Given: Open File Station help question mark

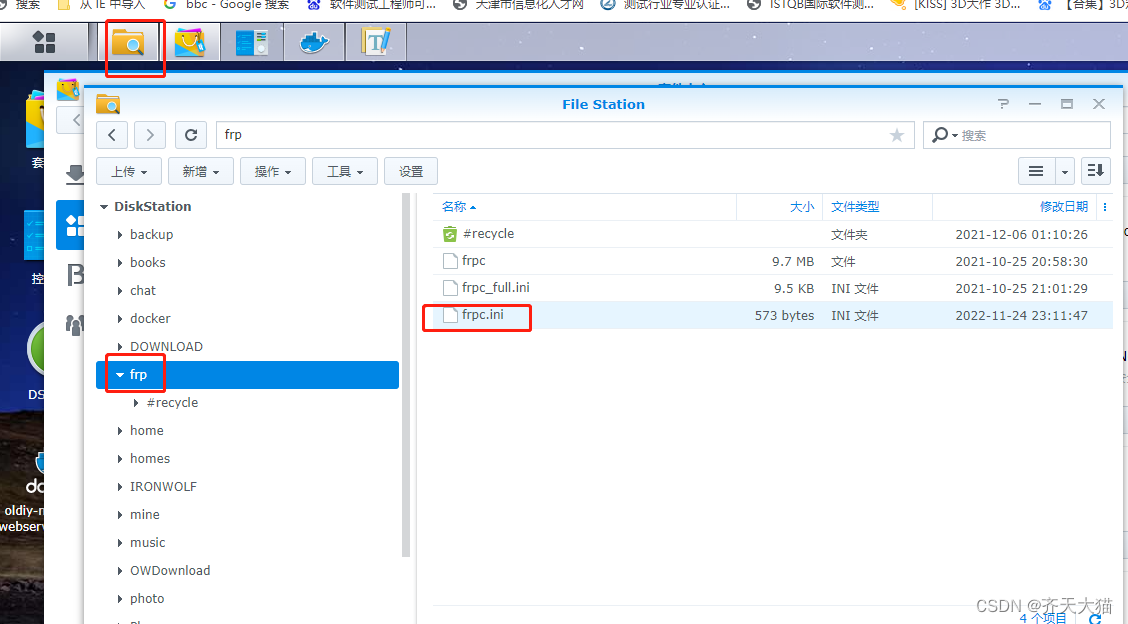Looking at the screenshot, I should point(1004,104).
